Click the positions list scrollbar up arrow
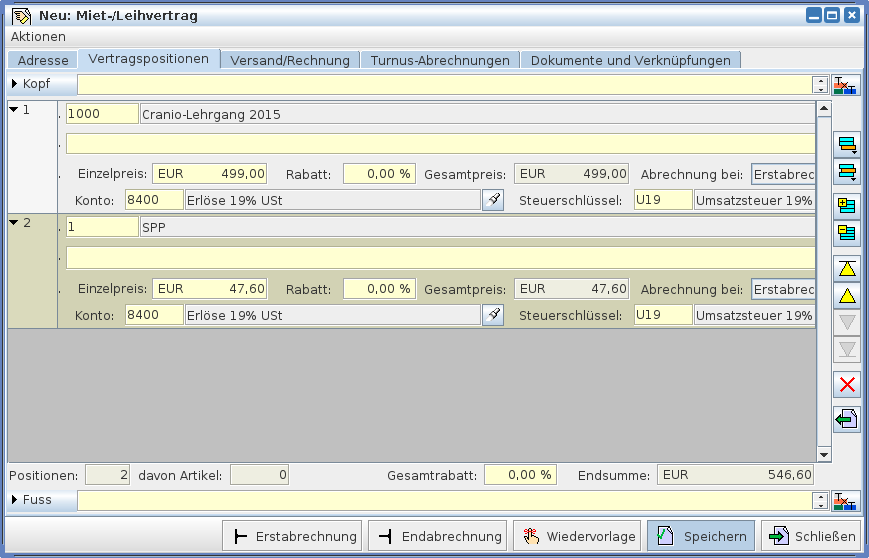The height and width of the screenshot is (558, 869). [x=824, y=108]
